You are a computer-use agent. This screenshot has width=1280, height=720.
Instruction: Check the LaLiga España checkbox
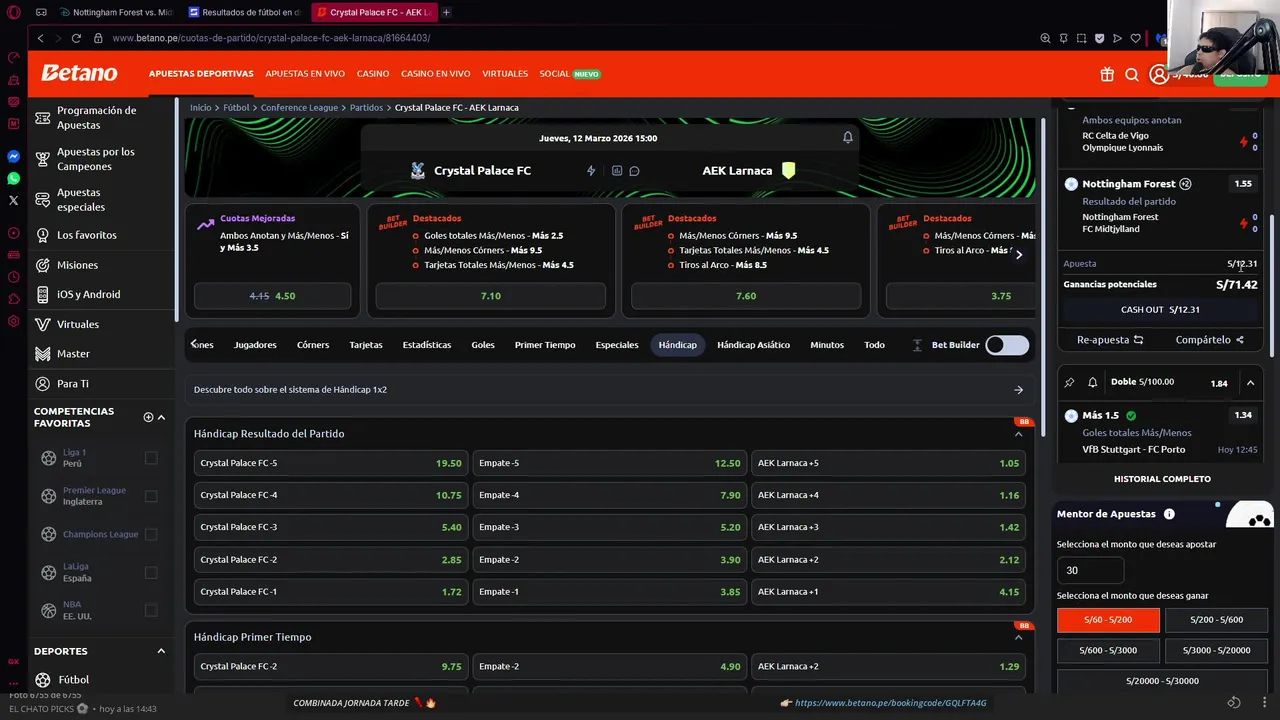point(151,572)
